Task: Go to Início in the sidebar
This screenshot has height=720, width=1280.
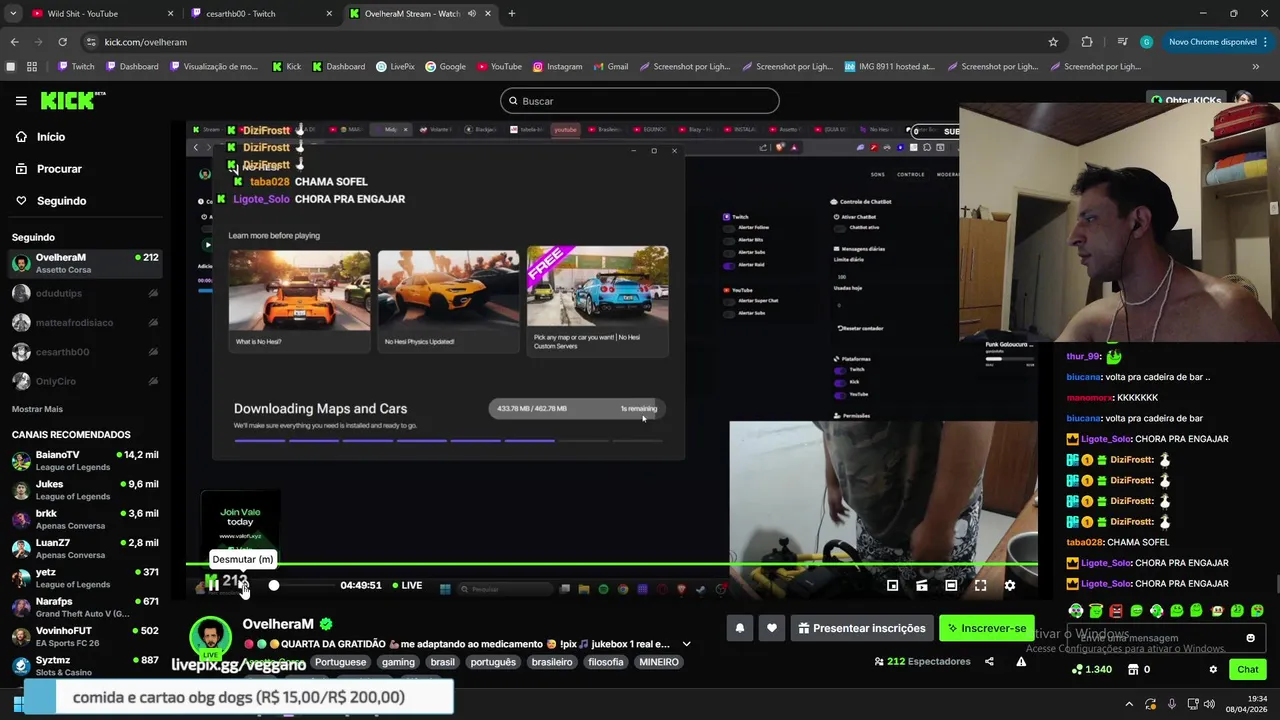Action: click(40, 137)
